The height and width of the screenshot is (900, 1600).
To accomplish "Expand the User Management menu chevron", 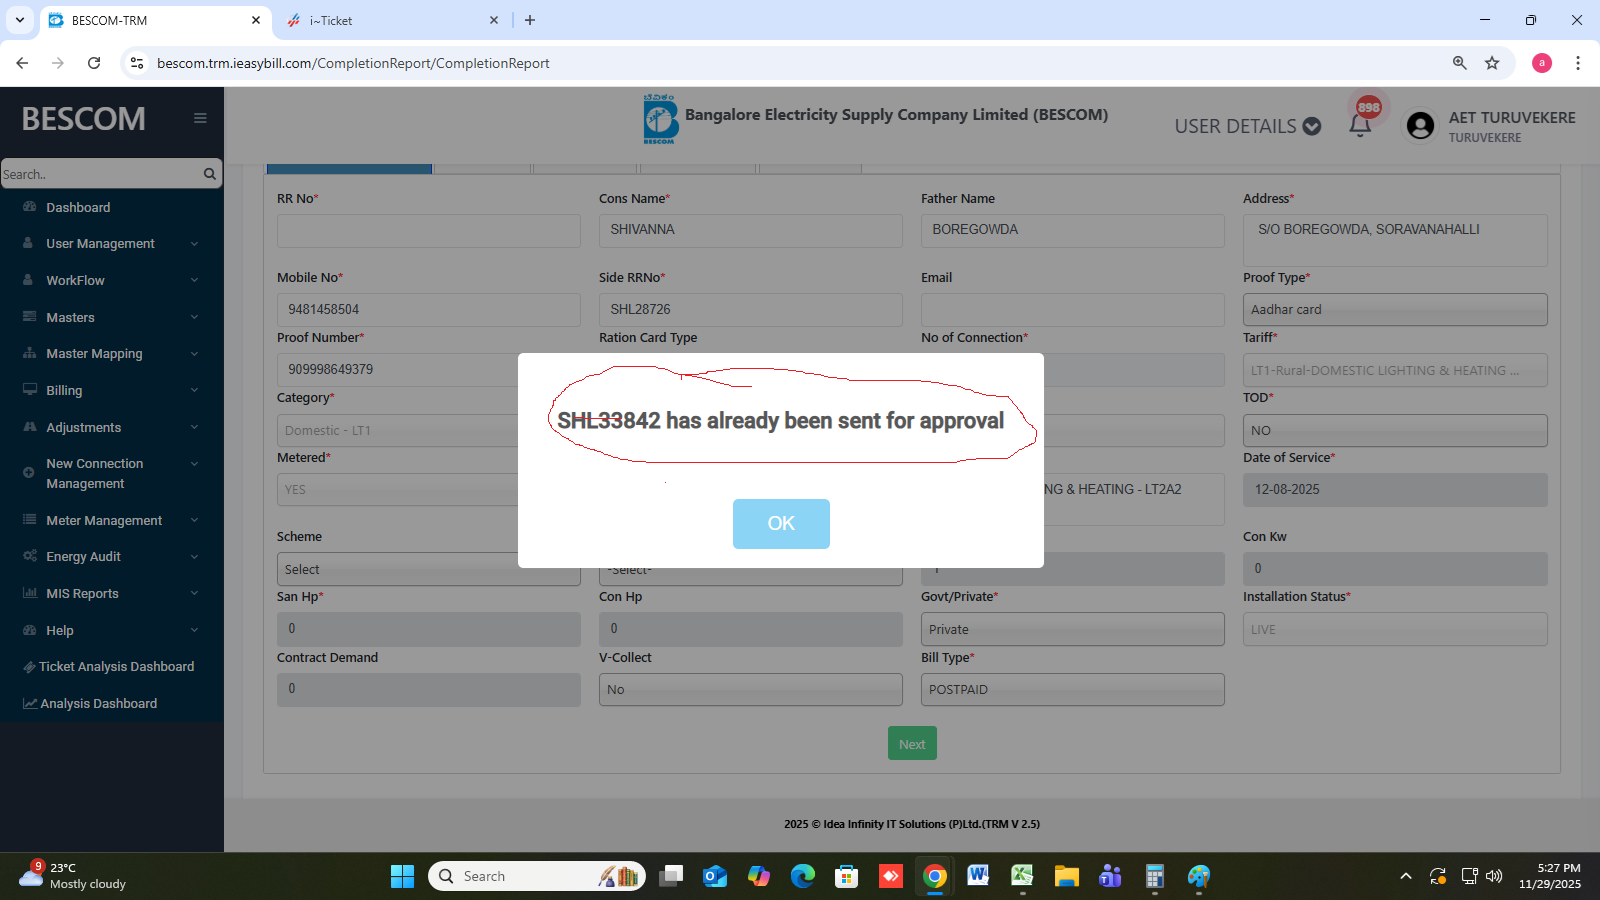I will pos(194,244).
